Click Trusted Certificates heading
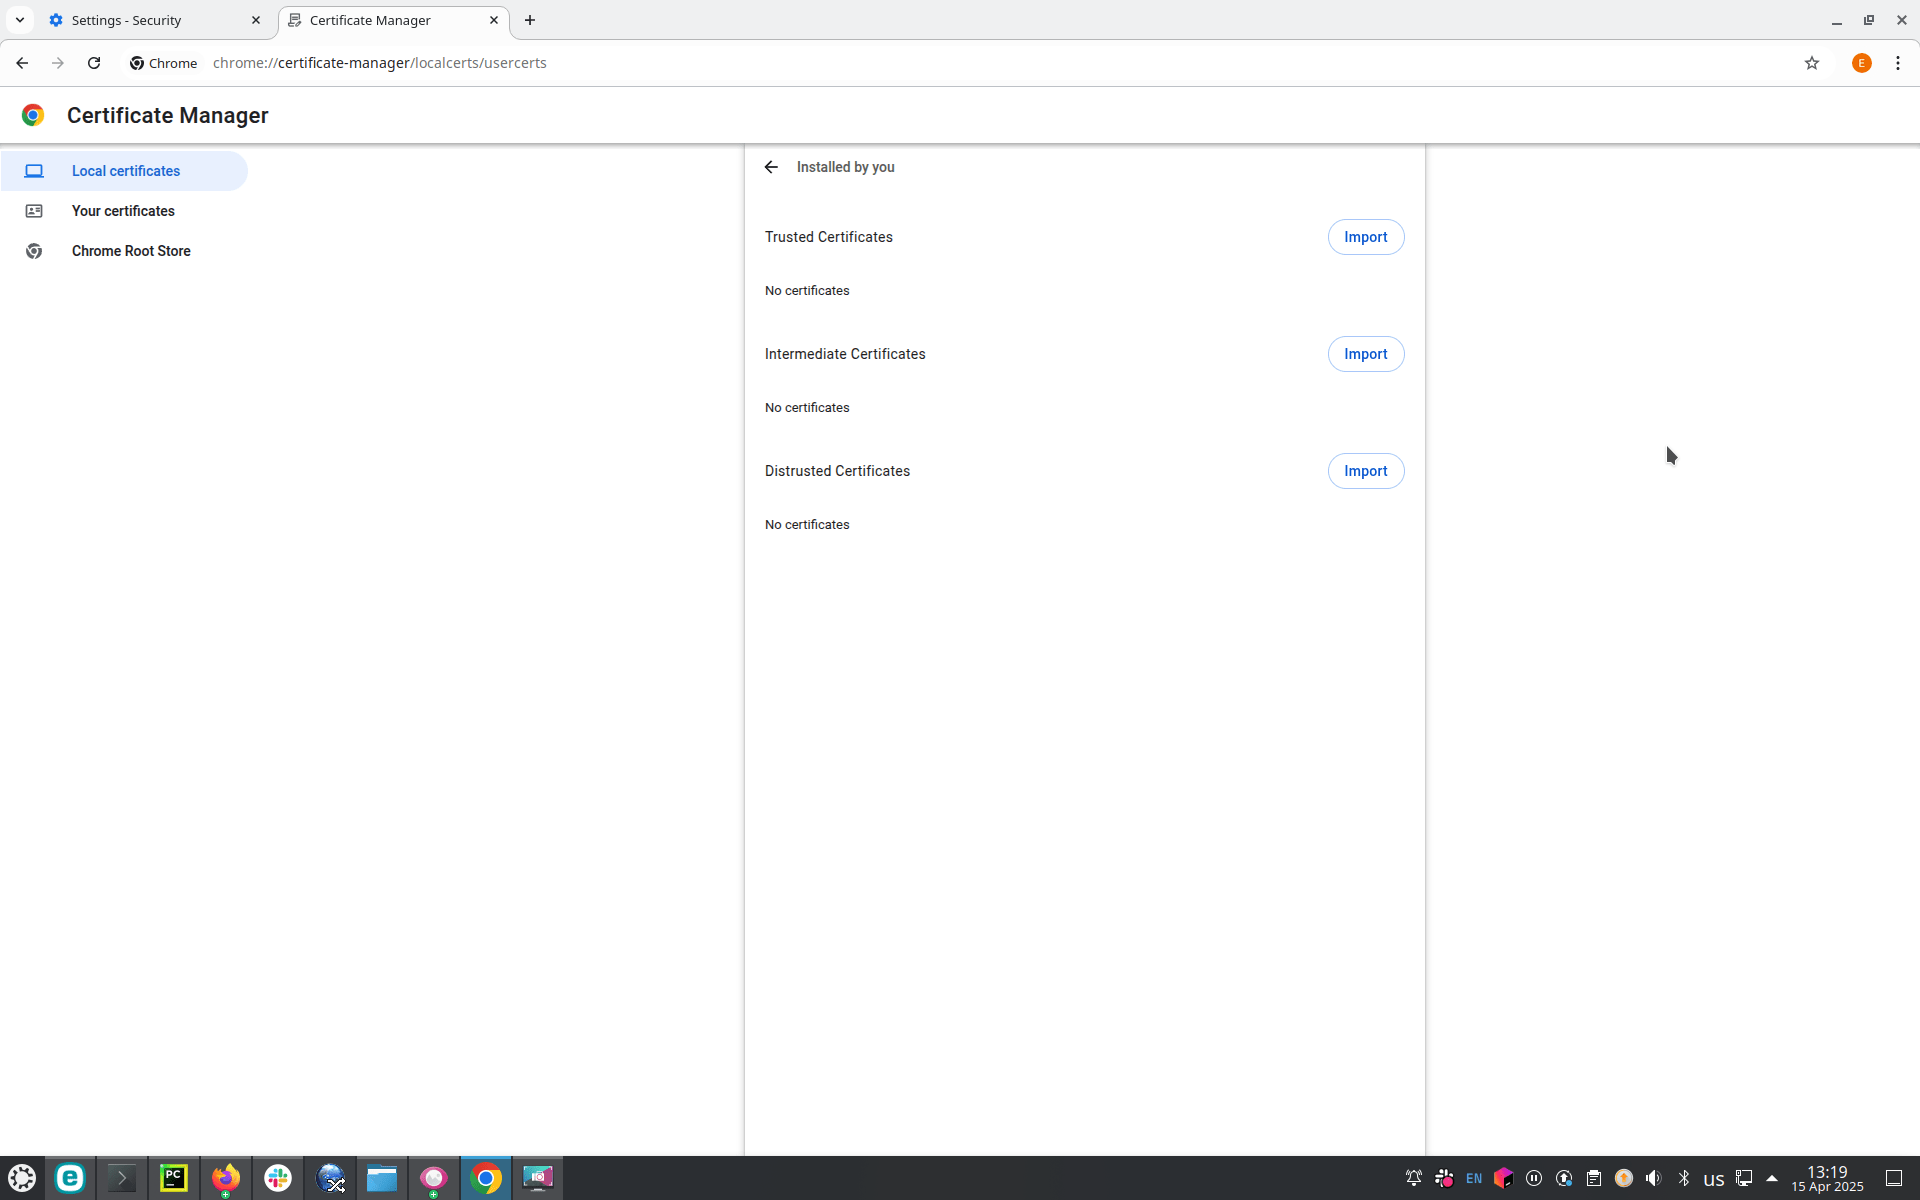 coord(829,237)
